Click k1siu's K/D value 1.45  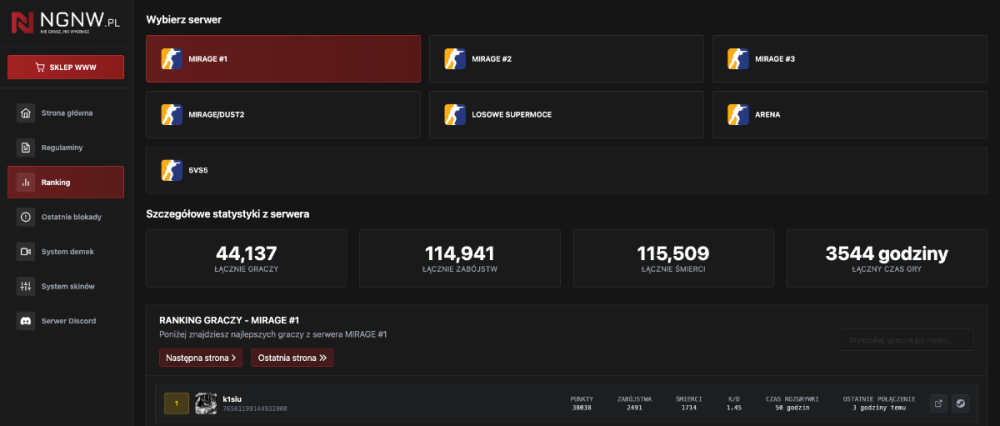tap(734, 408)
